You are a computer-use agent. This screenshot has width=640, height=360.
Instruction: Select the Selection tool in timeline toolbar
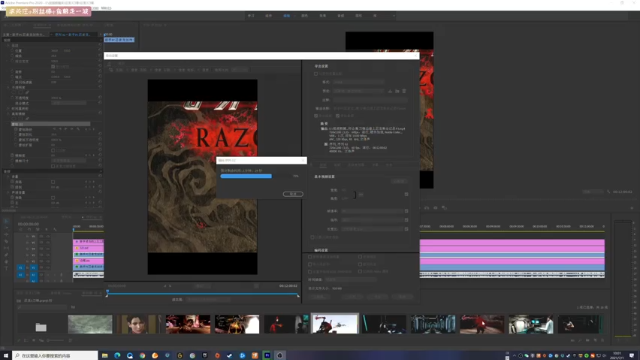click(6, 221)
